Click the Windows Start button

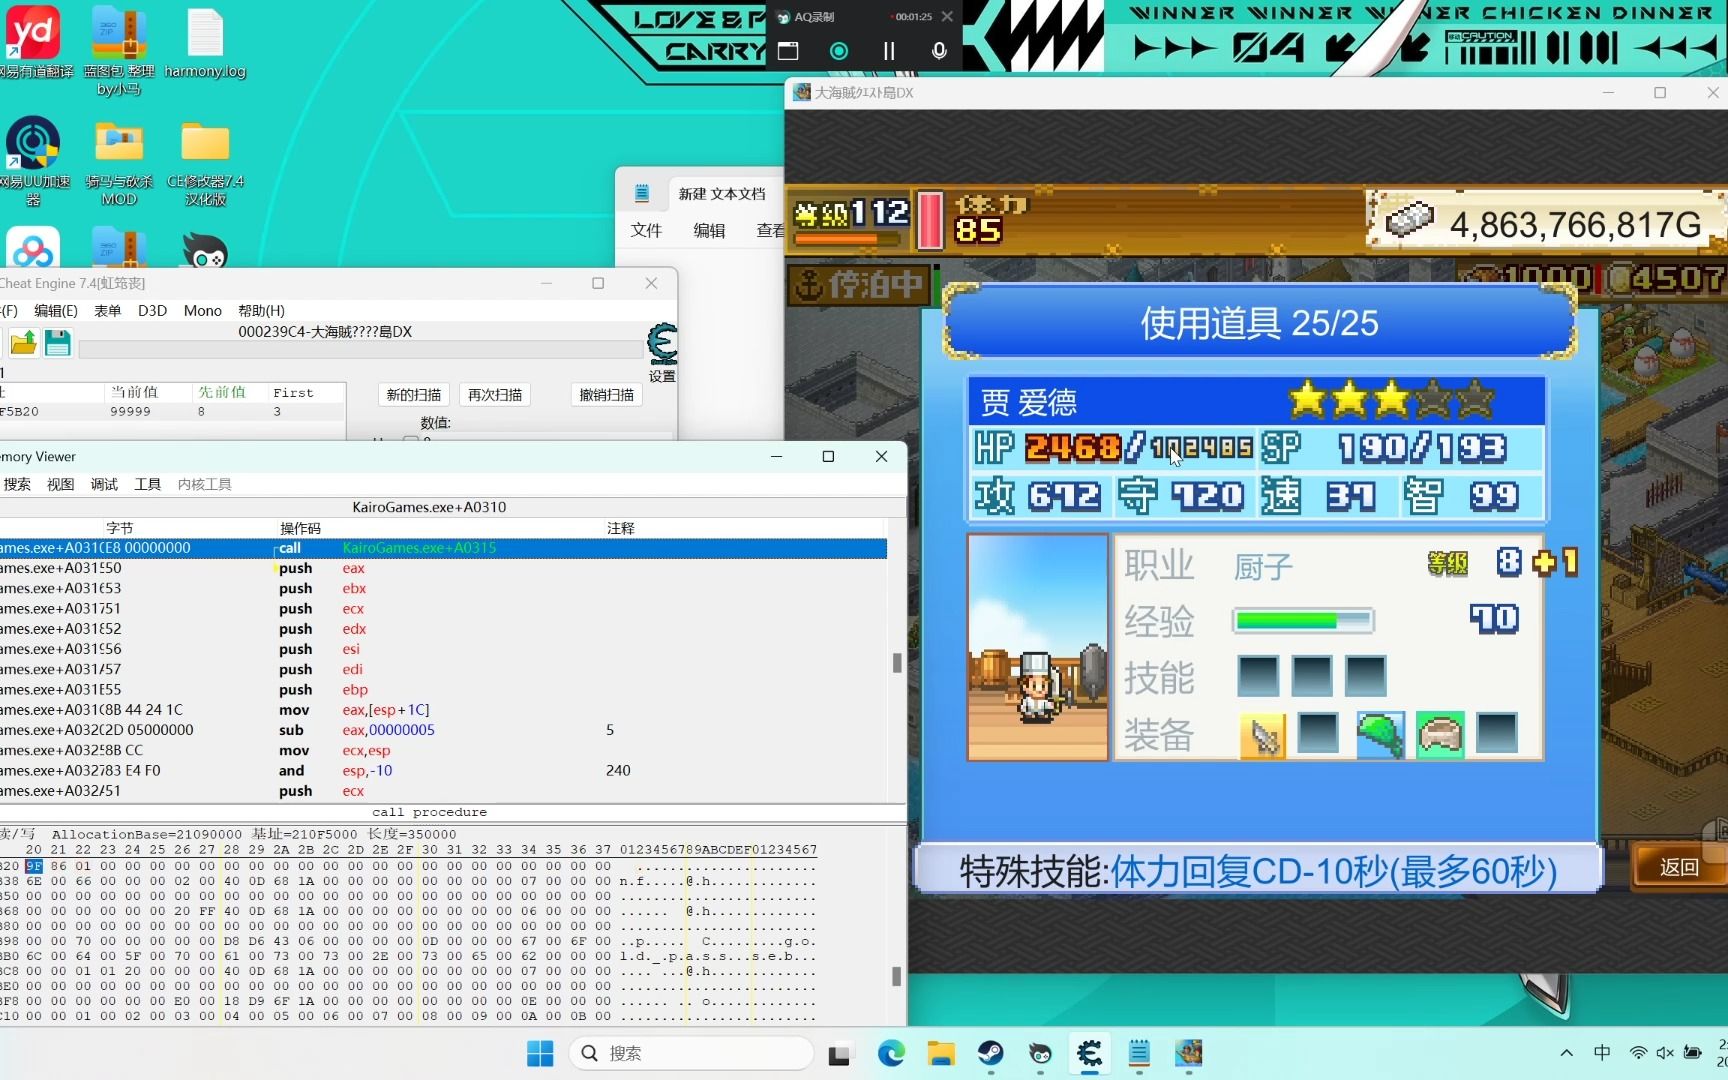540,1053
